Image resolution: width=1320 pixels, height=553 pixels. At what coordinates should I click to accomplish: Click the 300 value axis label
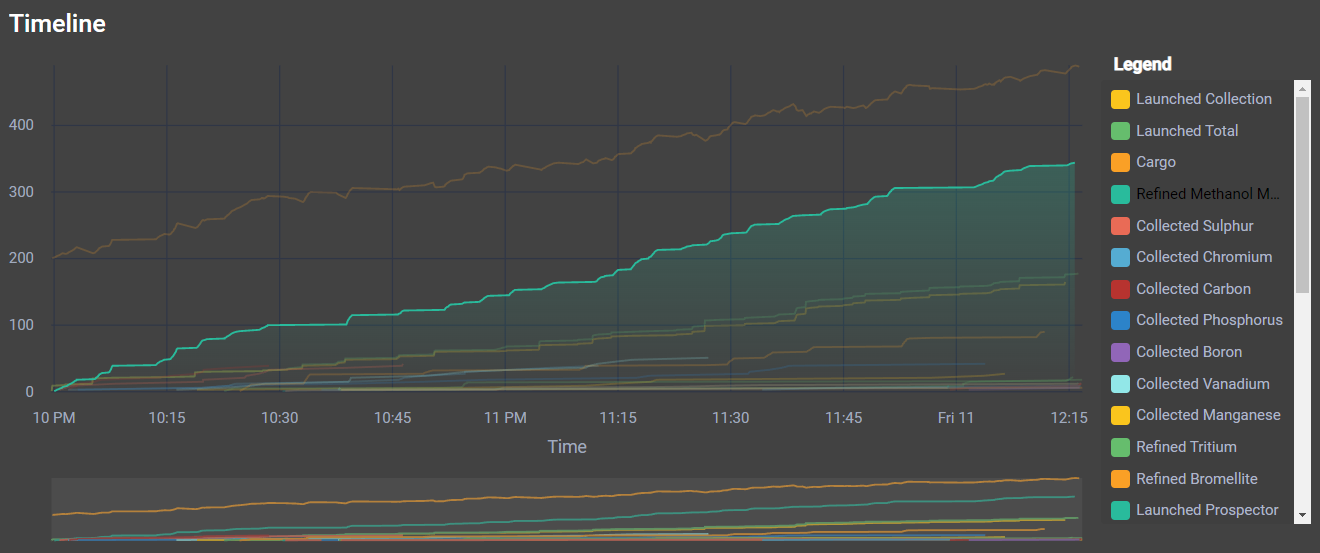pos(21,192)
